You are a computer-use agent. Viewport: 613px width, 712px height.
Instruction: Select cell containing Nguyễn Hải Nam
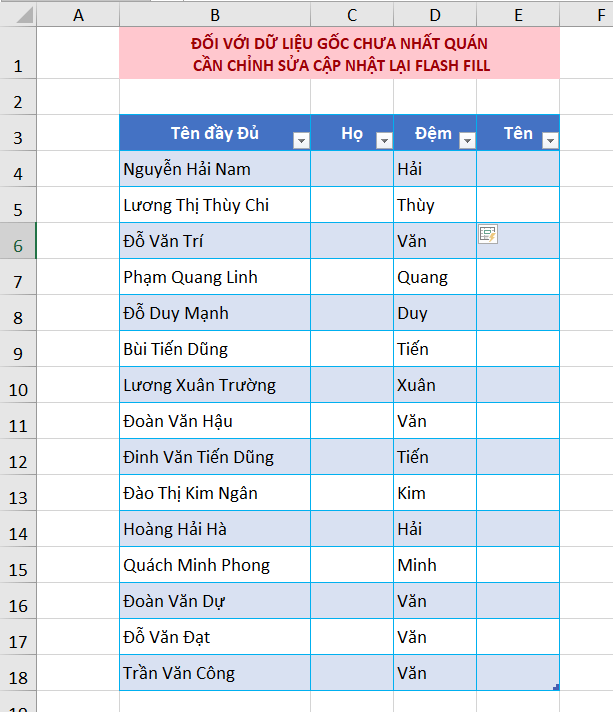tap(215, 169)
